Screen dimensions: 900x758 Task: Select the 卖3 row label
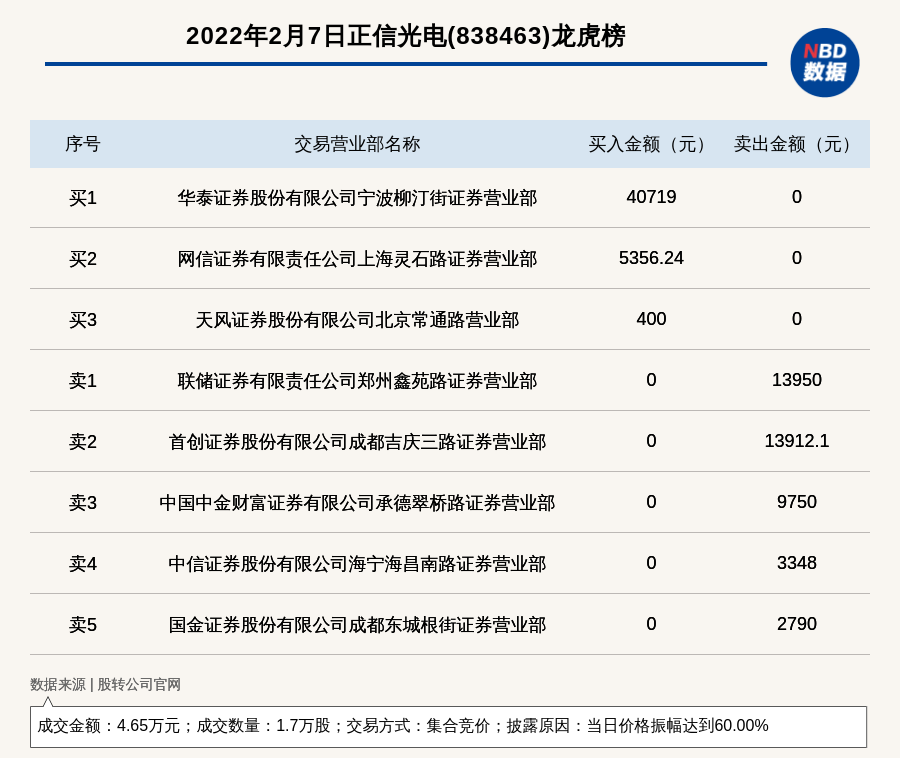(x=83, y=503)
